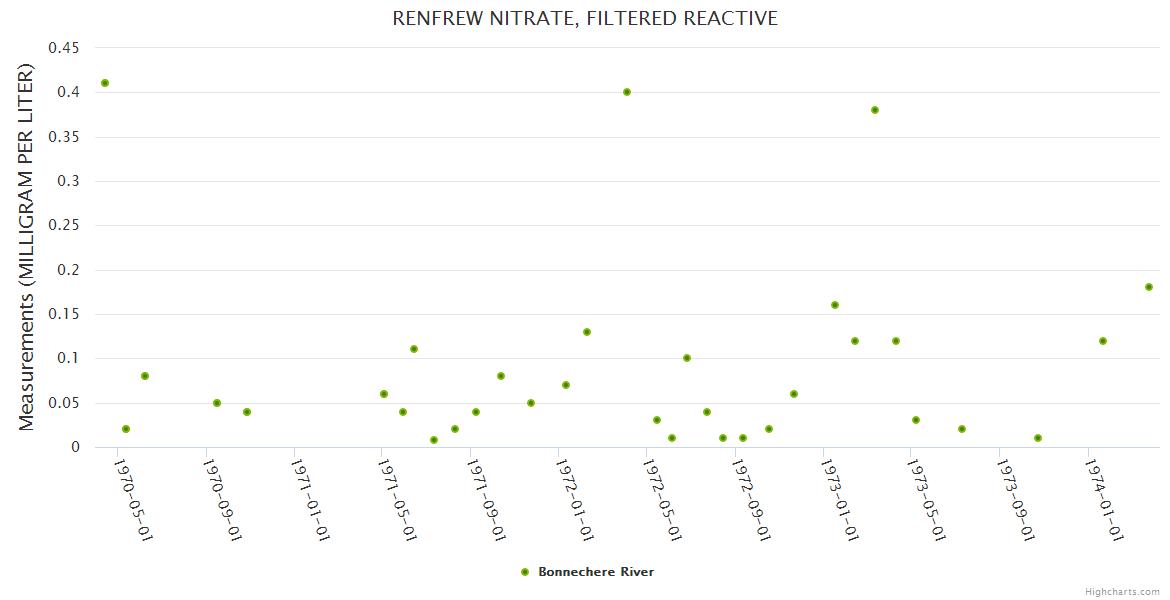Click the 0.13 point after 1972-01-01

587,332
